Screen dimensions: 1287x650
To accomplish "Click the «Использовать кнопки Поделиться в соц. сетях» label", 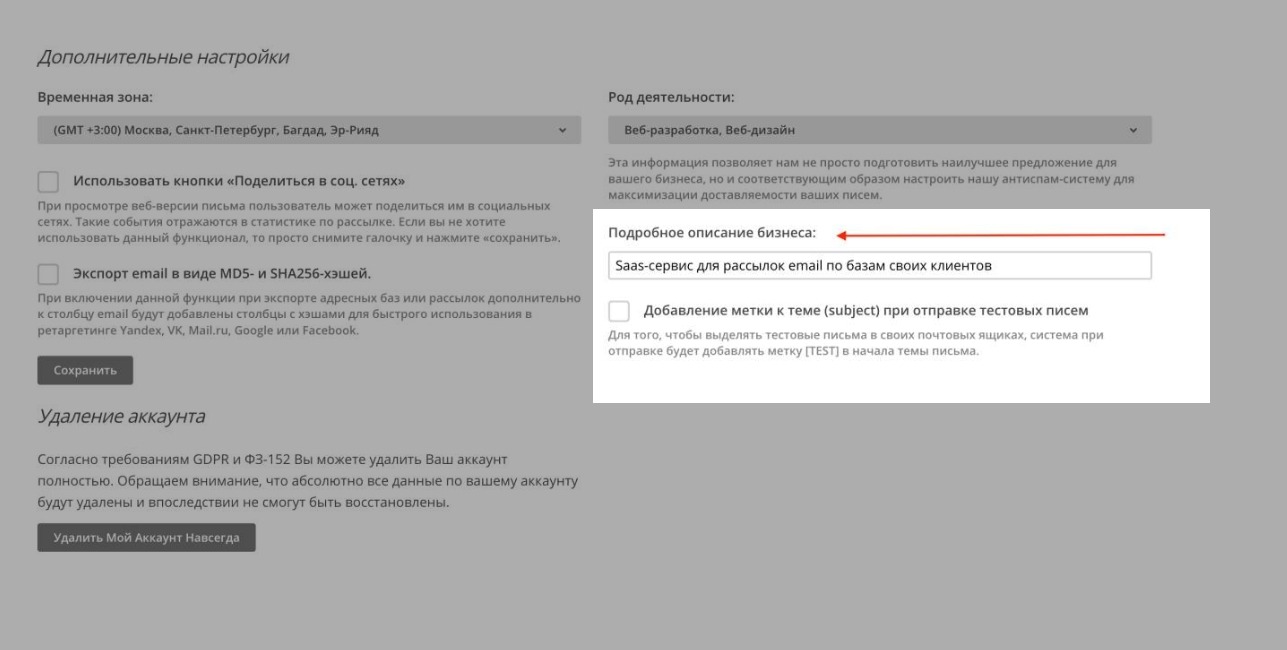I will (238, 182).
